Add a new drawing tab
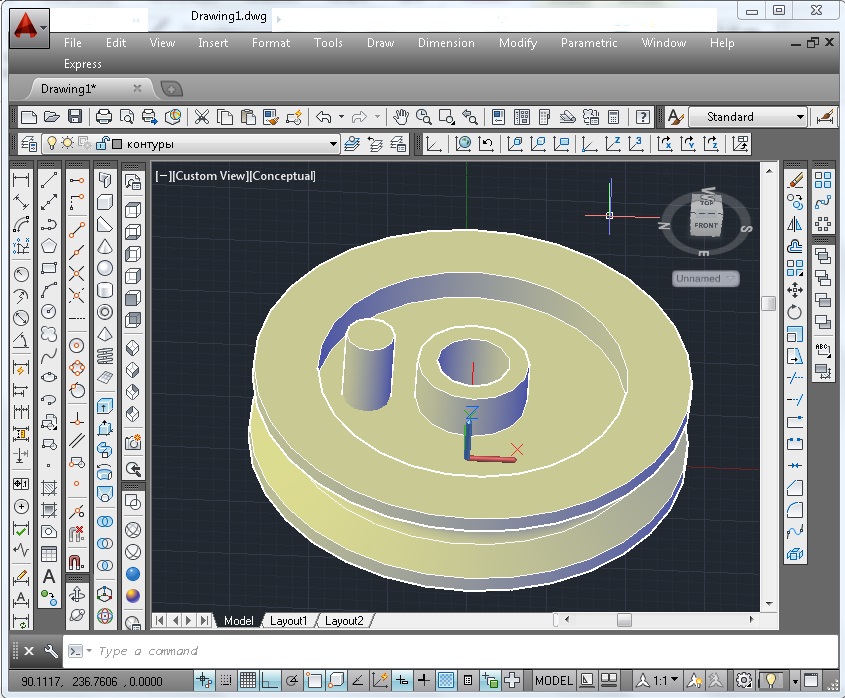 (171, 89)
